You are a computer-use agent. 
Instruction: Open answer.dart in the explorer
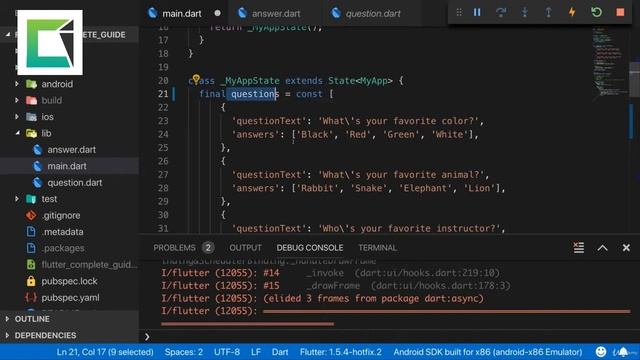click(x=71, y=150)
